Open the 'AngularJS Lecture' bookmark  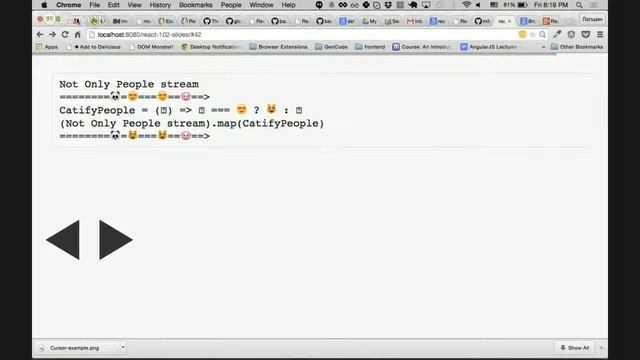click(489, 47)
